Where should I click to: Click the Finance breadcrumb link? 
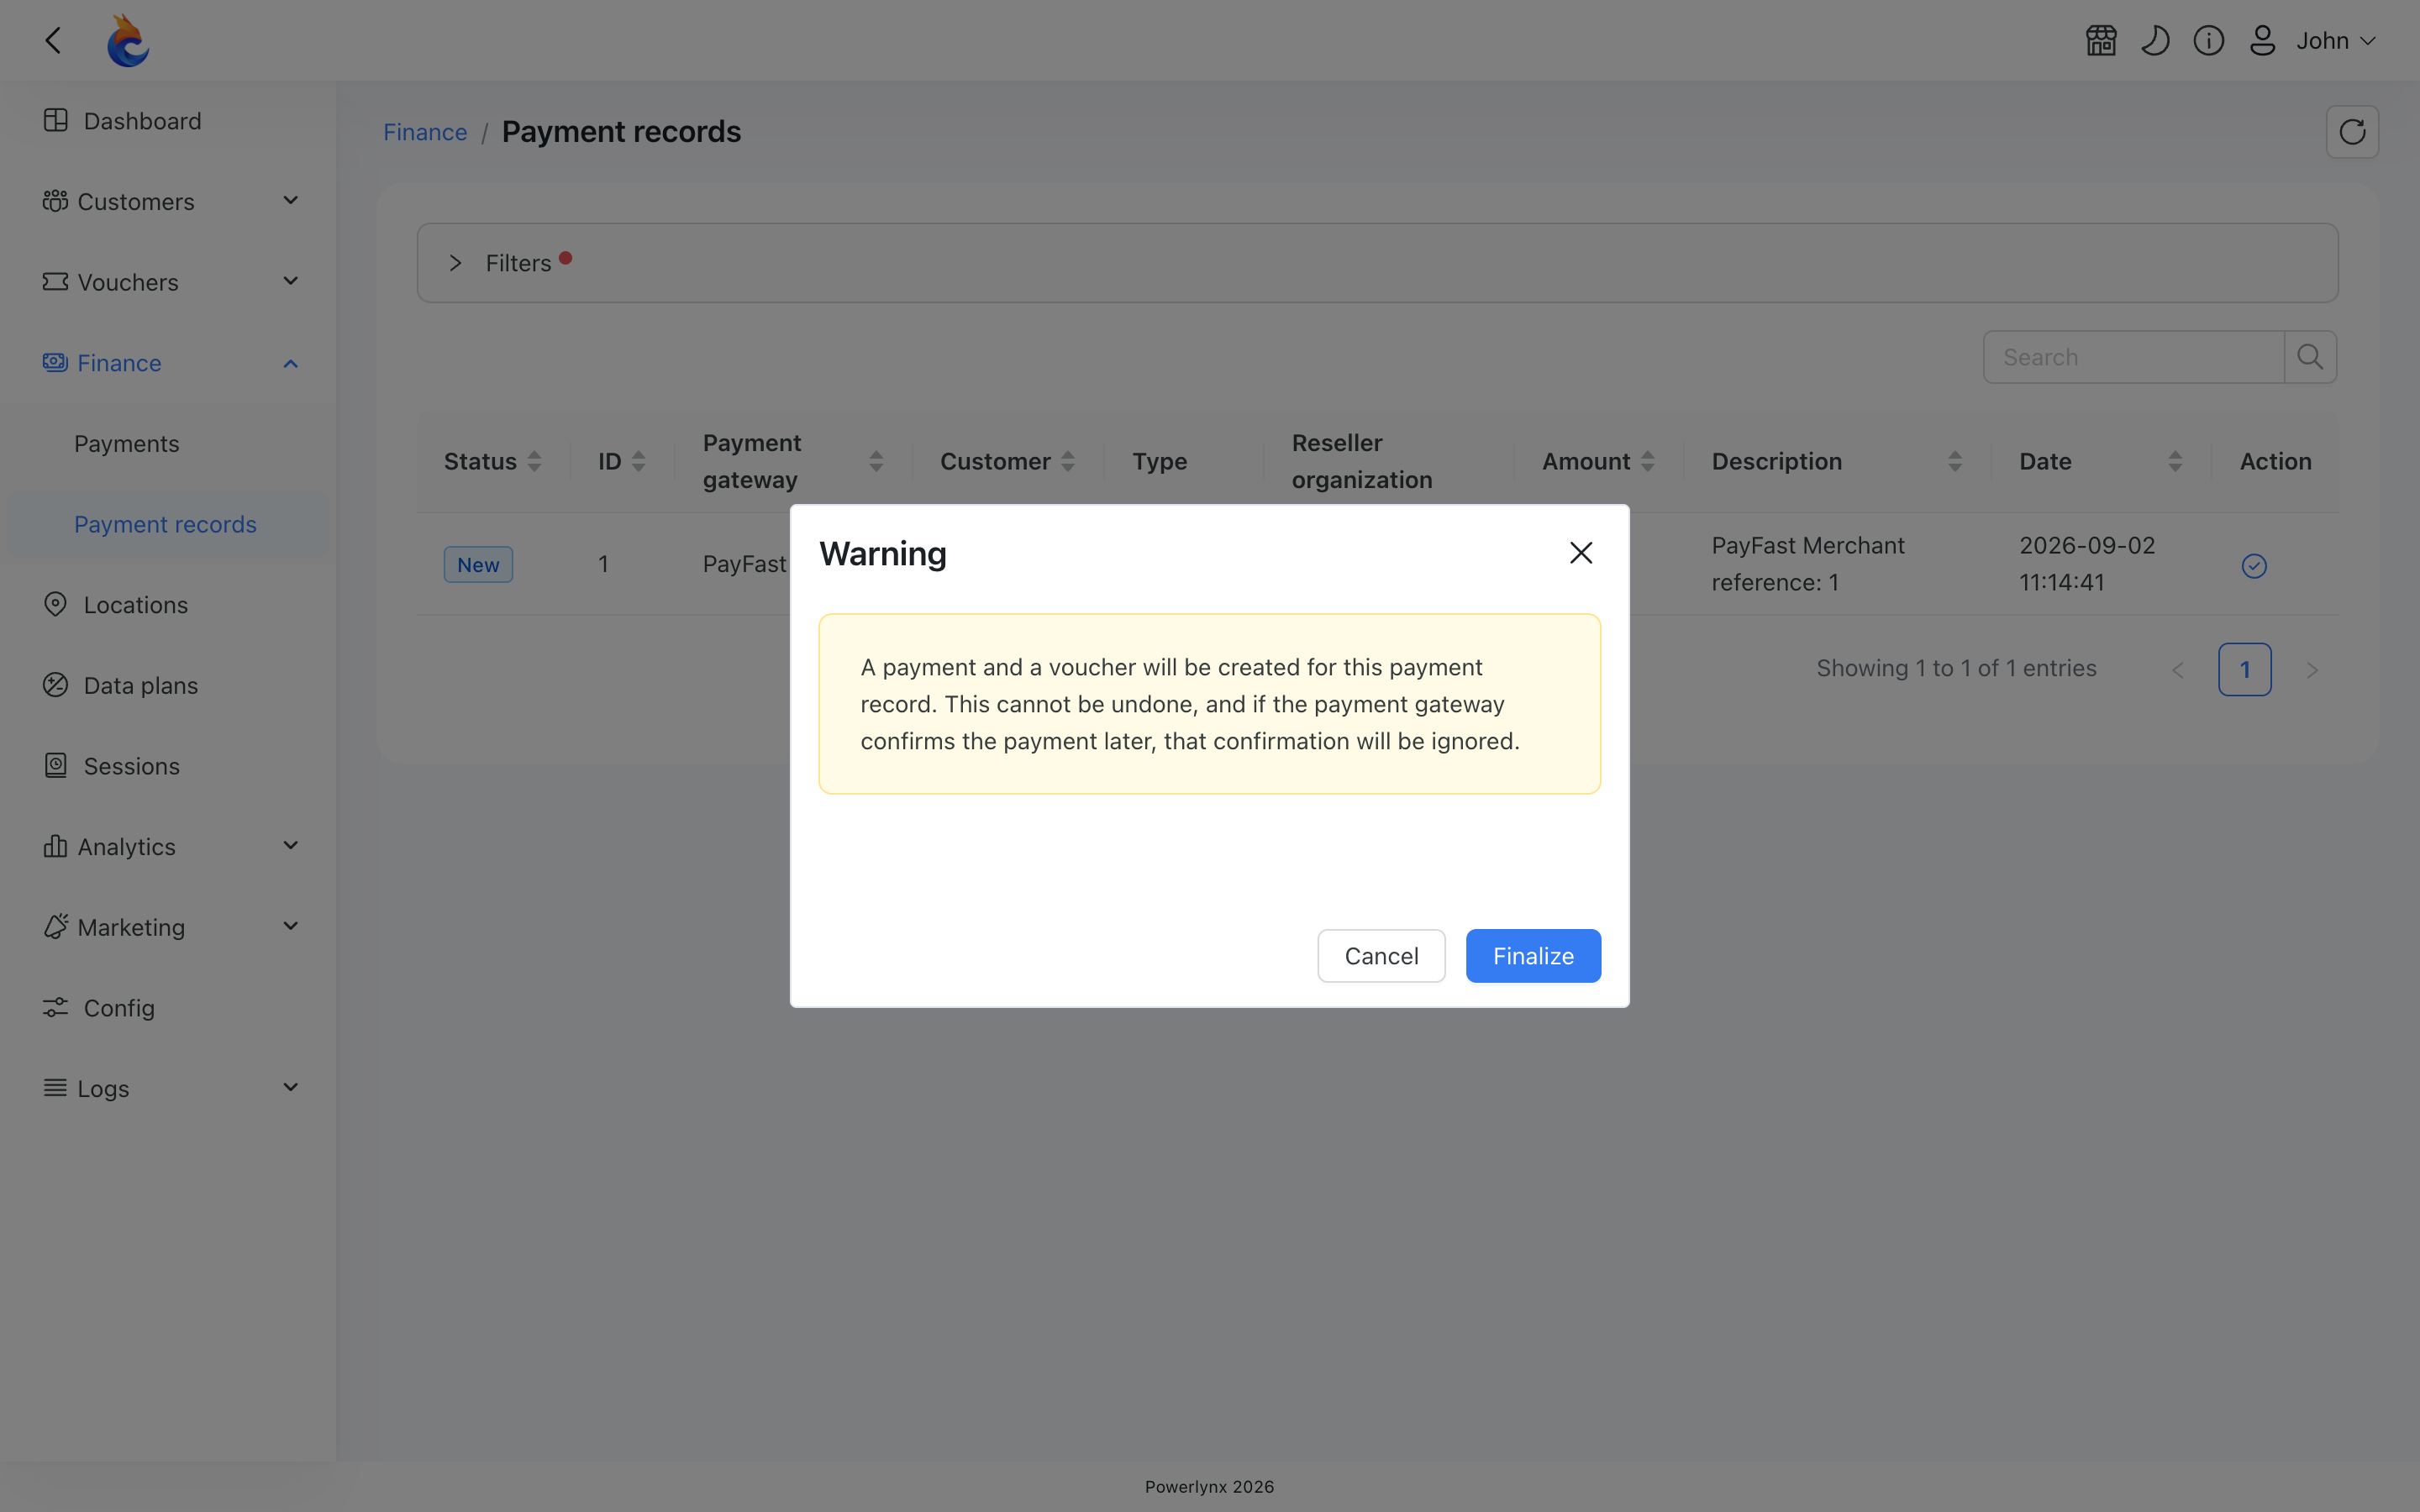[425, 132]
